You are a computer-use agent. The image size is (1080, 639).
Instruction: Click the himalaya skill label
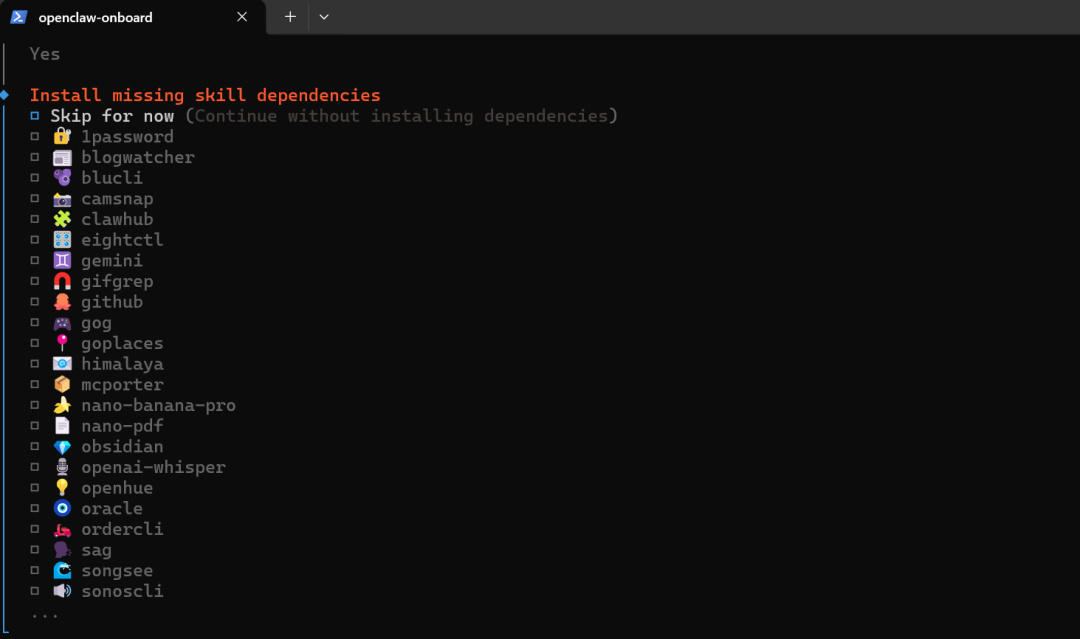tap(122, 364)
